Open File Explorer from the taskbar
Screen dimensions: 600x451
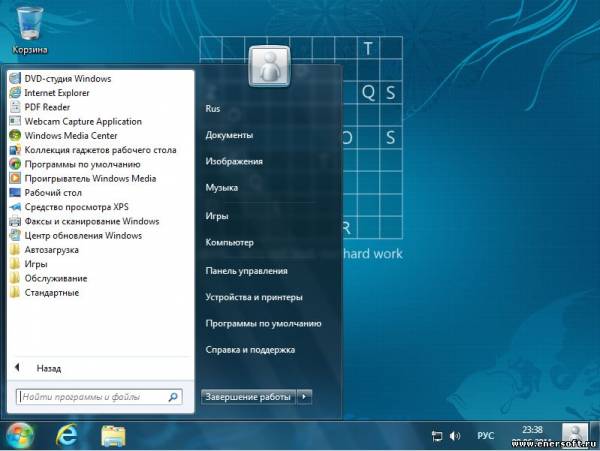point(113,436)
